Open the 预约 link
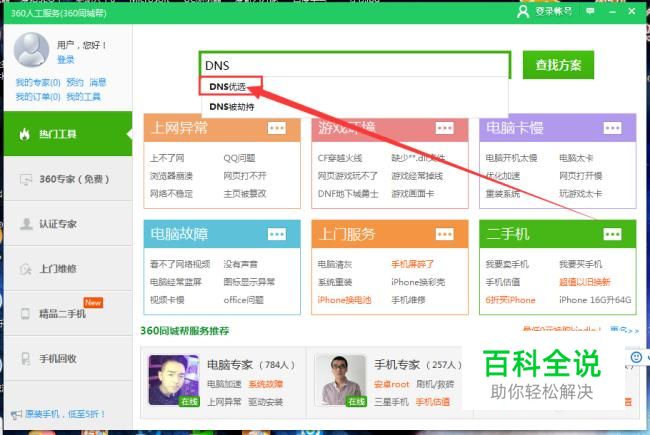This screenshot has height=435, width=650. [75, 82]
